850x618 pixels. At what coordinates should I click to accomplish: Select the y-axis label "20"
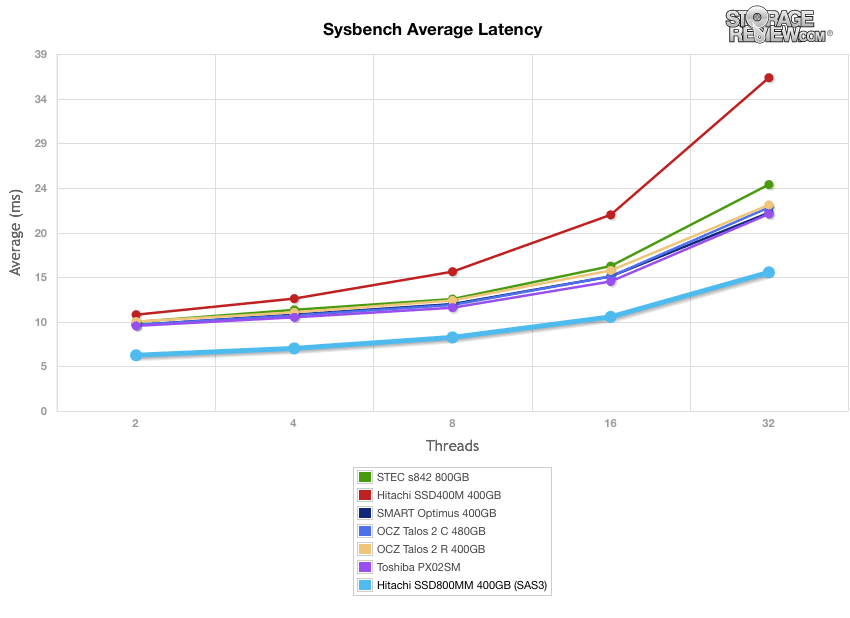pyautogui.click(x=41, y=233)
